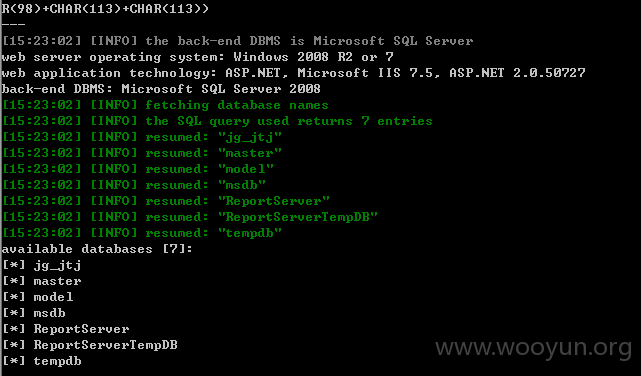This screenshot has width=641, height=376.
Task: Click the 'back-end DBMS: Microsoft SQL Server 2008' line
Action: pyautogui.click(x=161, y=89)
